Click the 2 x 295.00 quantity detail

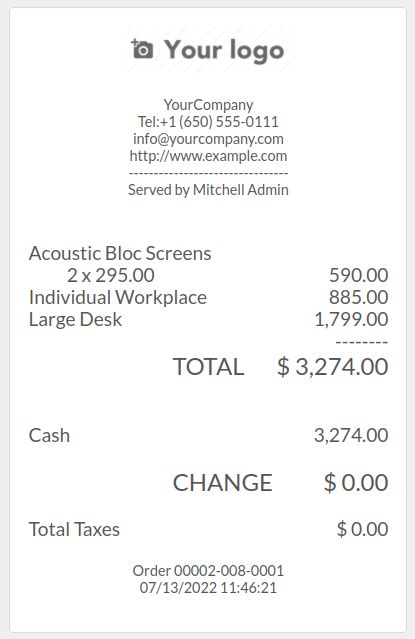coord(111,275)
